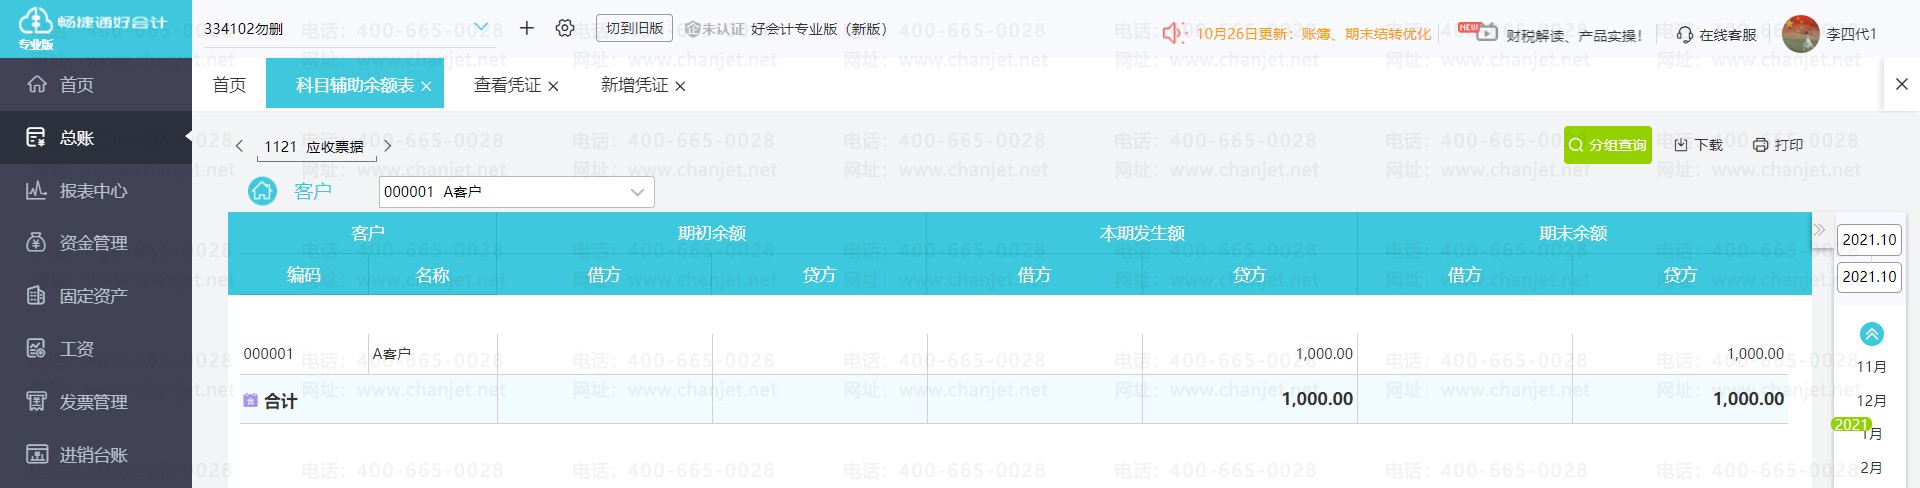Open 报表中心 in the sidebar
1920x488 pixels.
coord(93,191)
